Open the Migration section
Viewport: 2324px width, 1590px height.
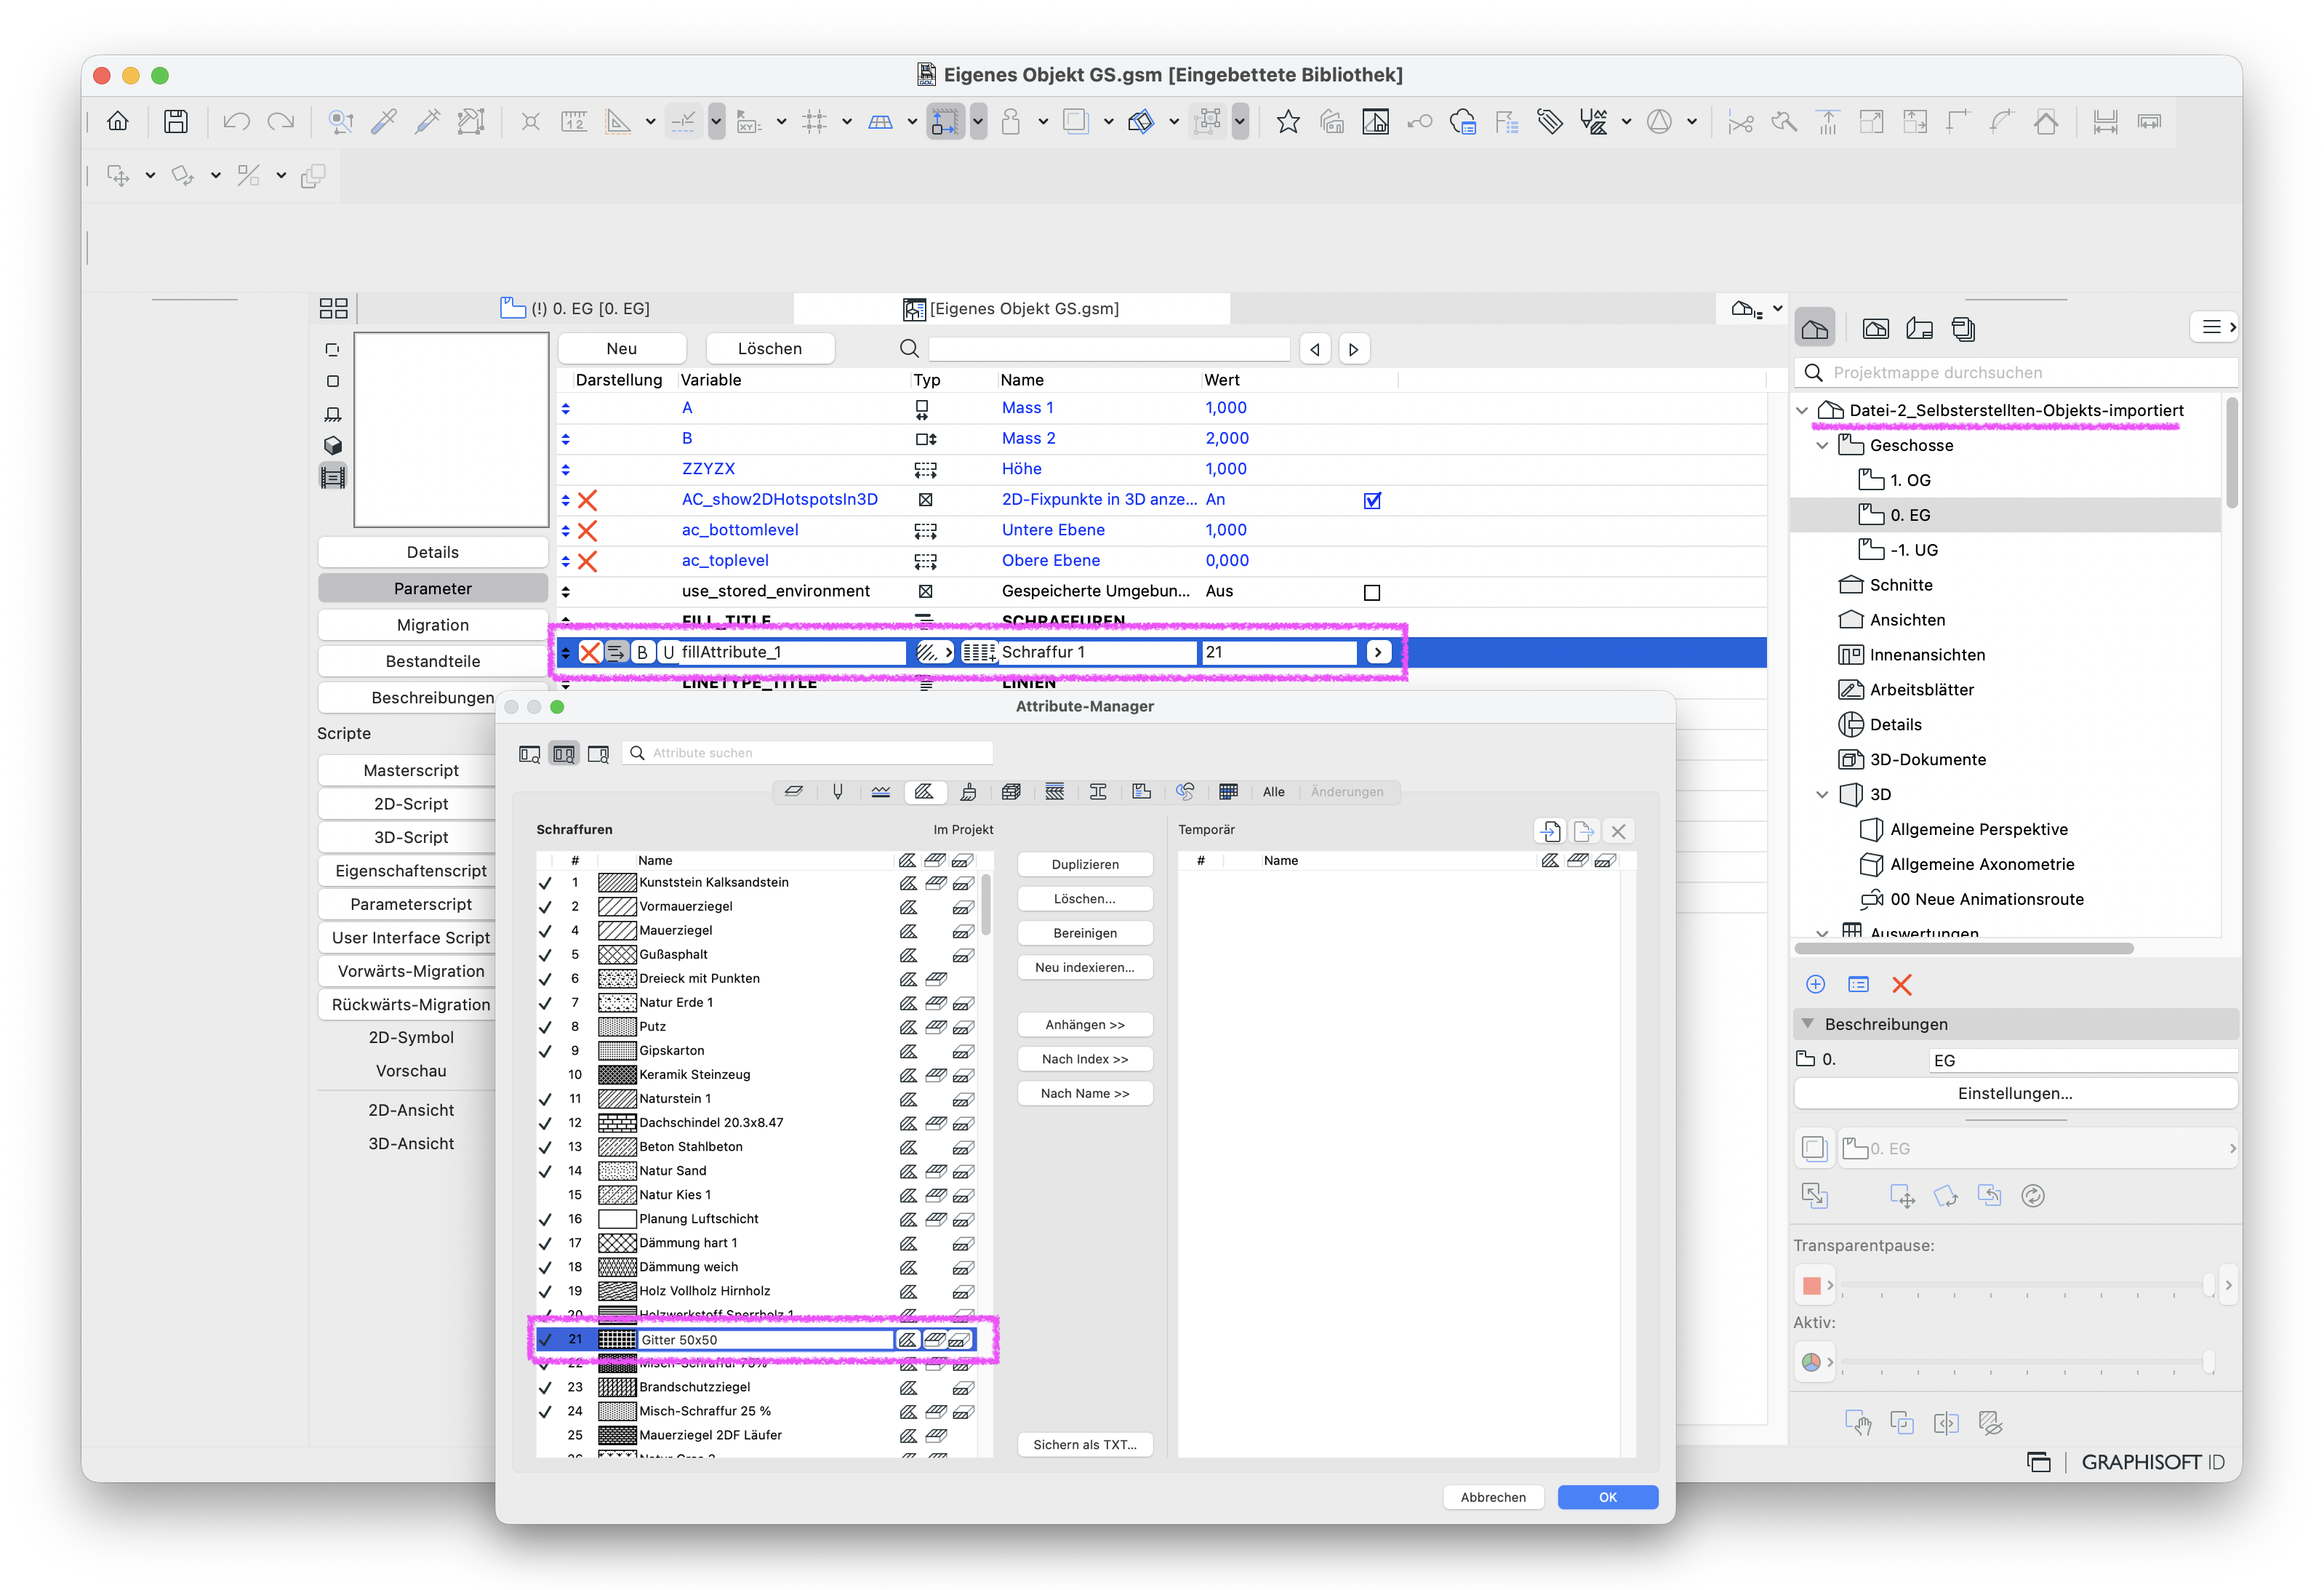(x=432, y=625)
